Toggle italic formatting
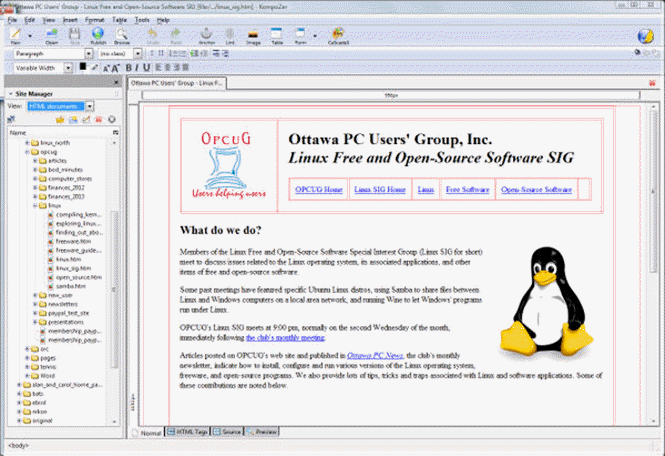 [137, 67]
